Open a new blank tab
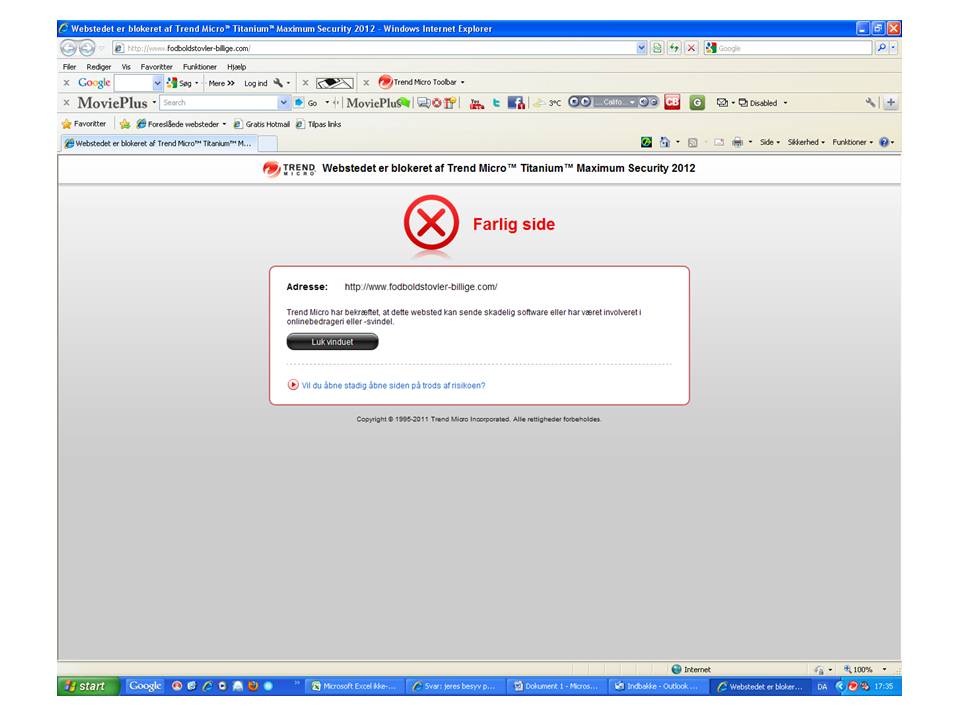Viewport: 960px width, 720px height. click(268, 143)
